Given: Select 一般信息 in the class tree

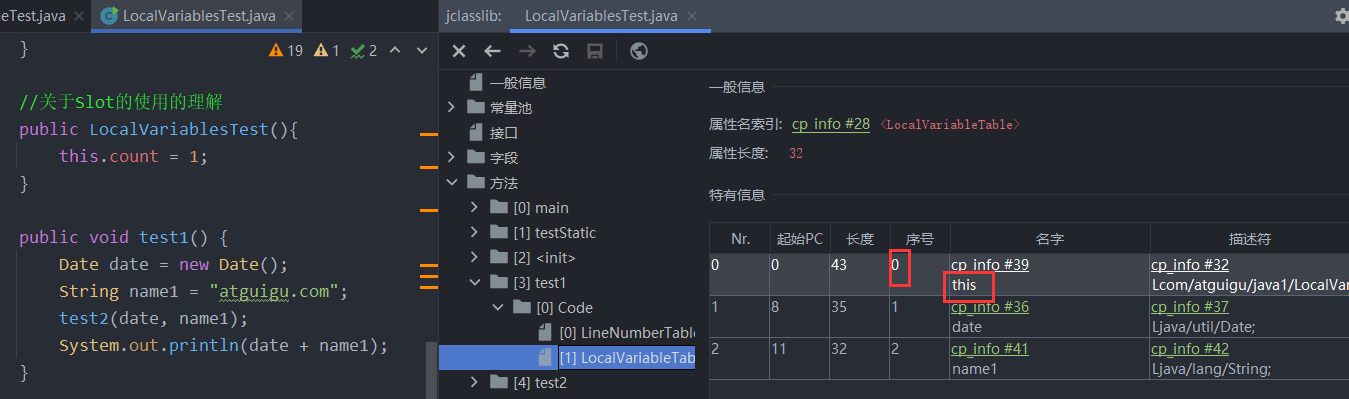Looking at the screenshot, I should pyautogui.click(x=518, y=83).
